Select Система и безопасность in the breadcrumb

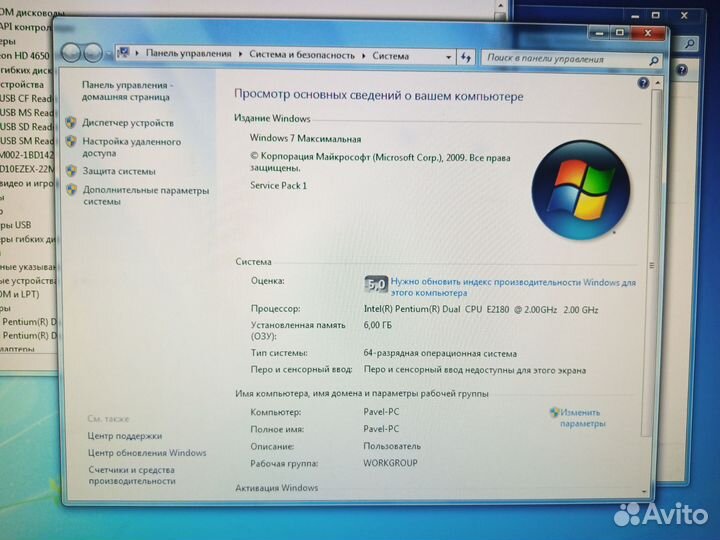(302, 56)
